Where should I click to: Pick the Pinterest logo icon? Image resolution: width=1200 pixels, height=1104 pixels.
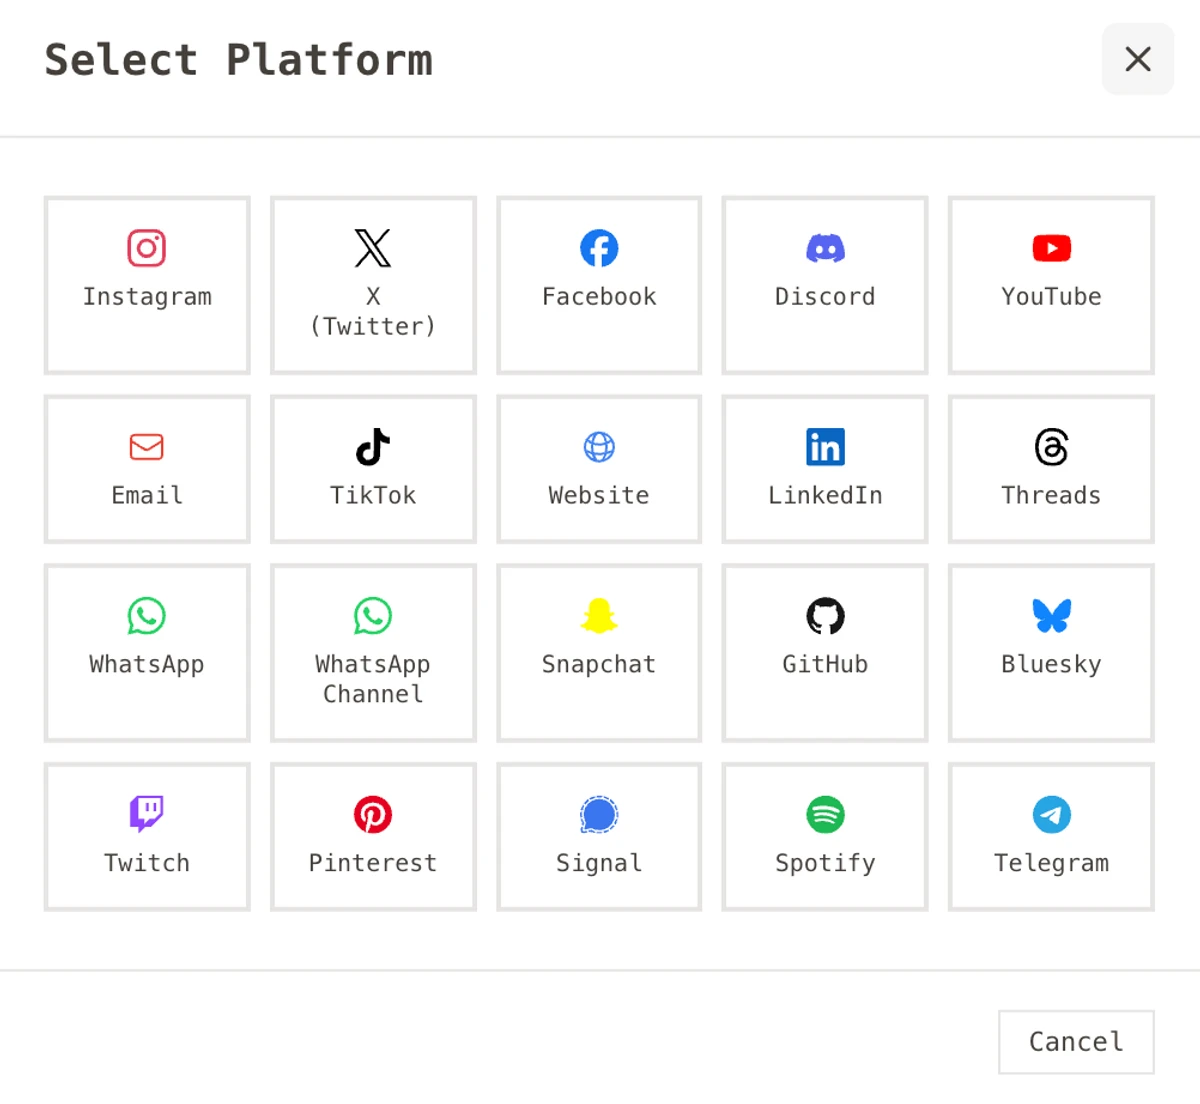click(373, 815)
